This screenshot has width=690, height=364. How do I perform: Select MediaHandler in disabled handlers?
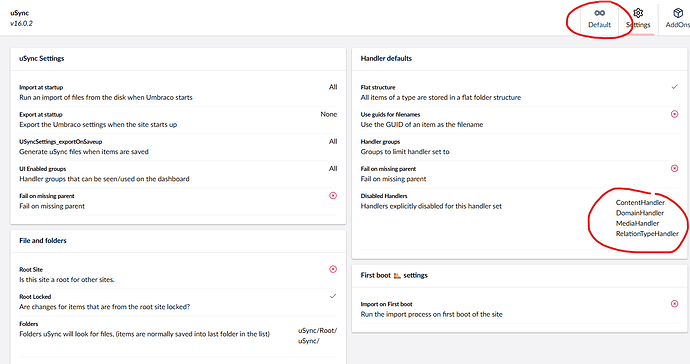tap(638, 223)
